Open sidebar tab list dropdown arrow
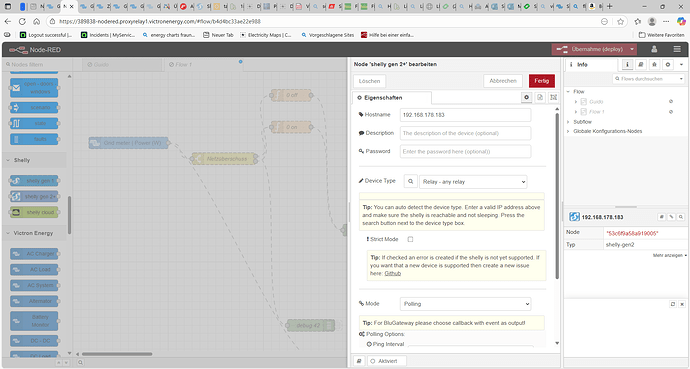Image resolution: width=690 pixels, height=369 pixels. point(682,64)
